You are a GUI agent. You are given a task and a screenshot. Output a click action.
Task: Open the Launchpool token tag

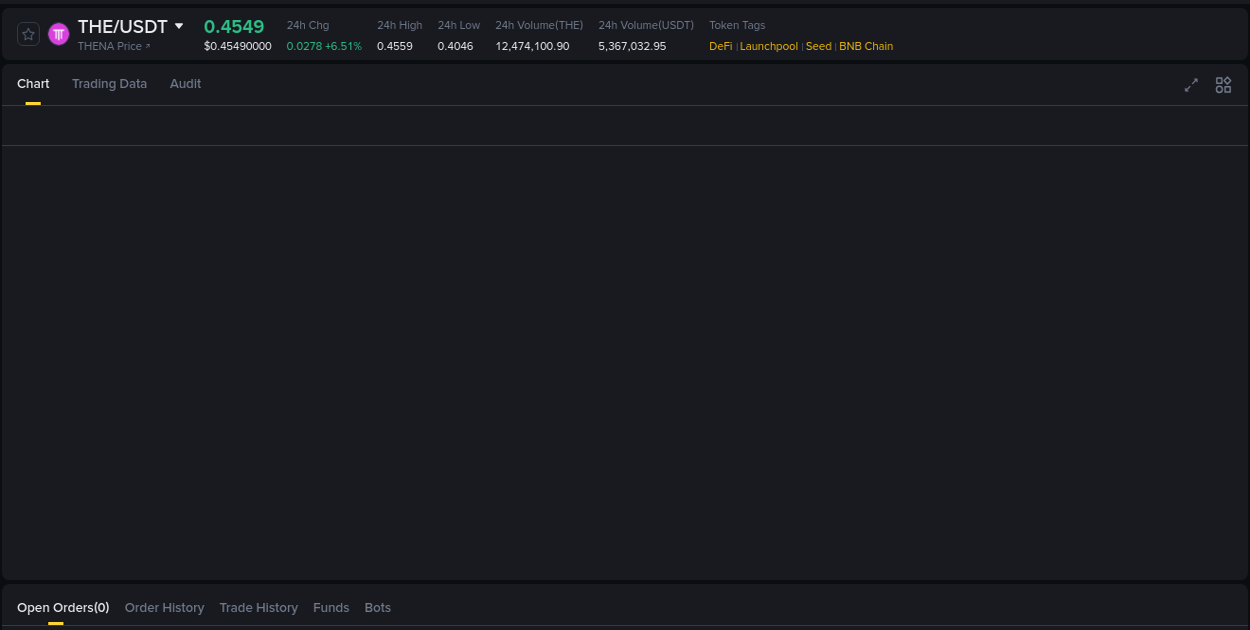[x=768, y=45]
